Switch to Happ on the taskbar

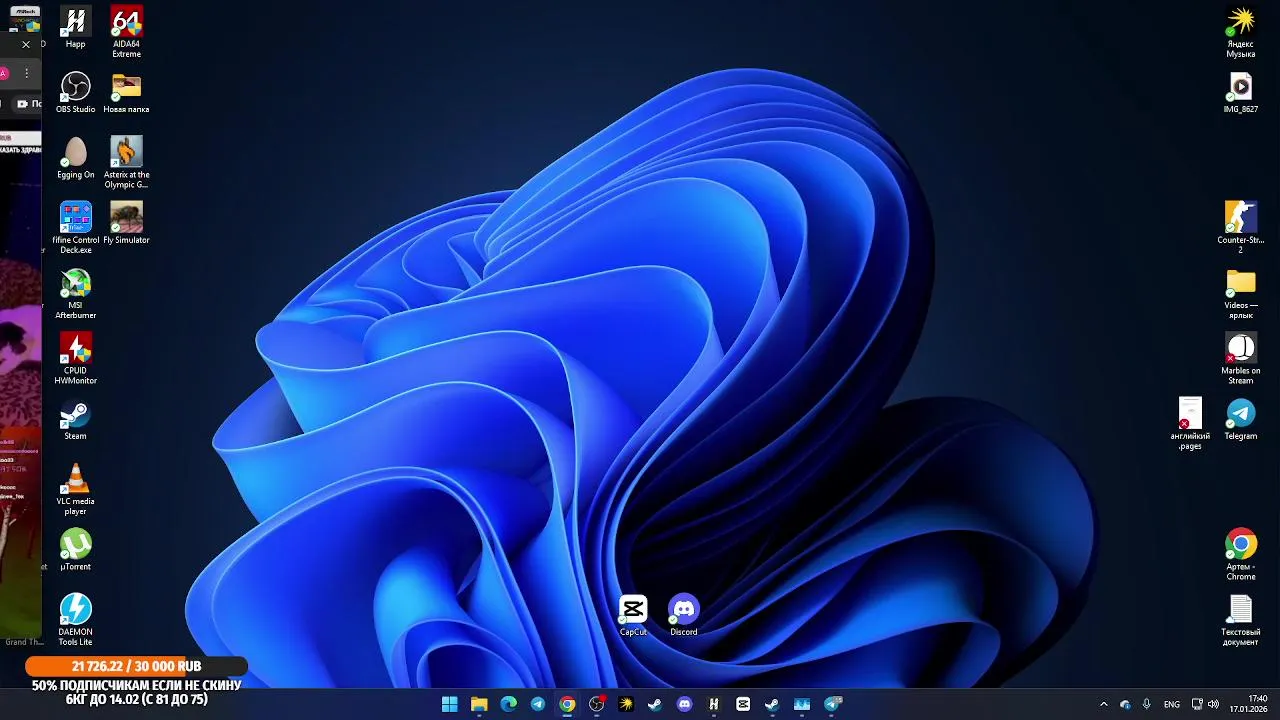[x=714, y=704]
